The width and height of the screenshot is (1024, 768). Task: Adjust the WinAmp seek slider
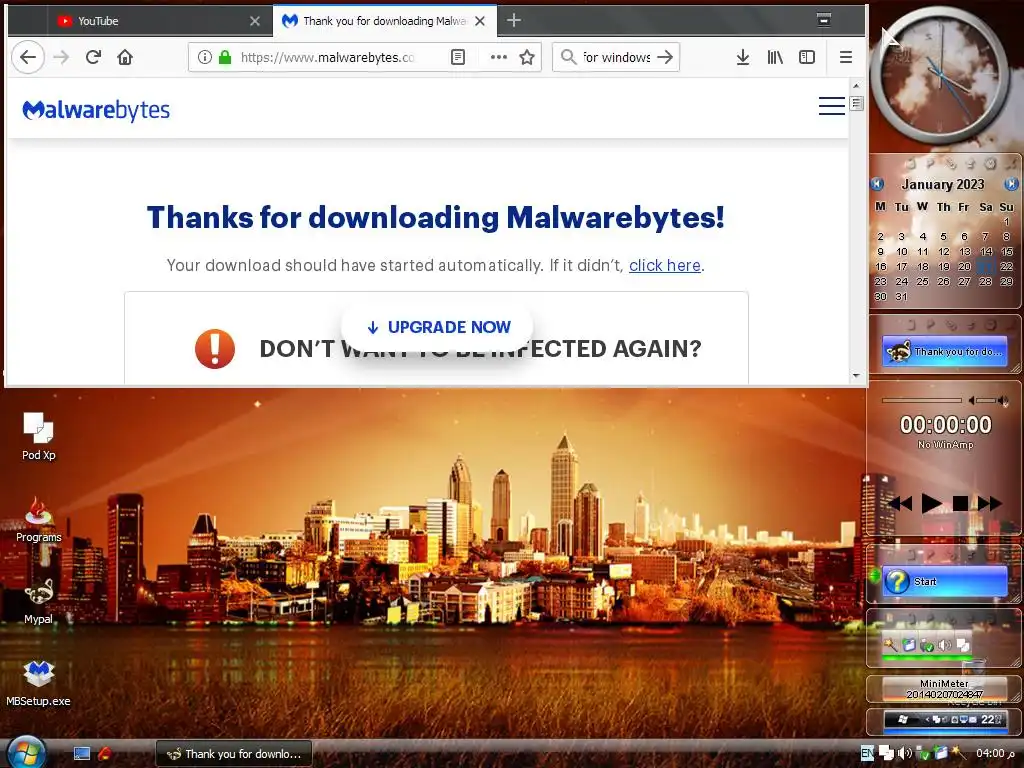(921, 400)
